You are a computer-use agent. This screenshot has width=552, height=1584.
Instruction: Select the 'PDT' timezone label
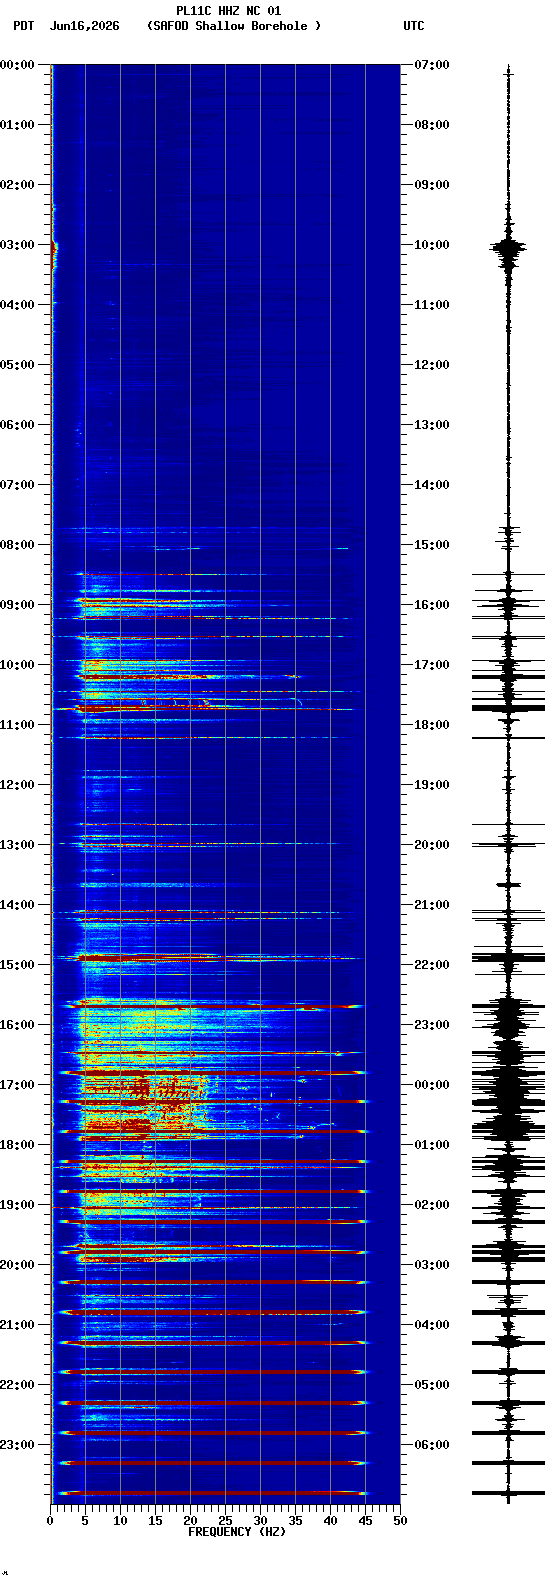[23, 26]
